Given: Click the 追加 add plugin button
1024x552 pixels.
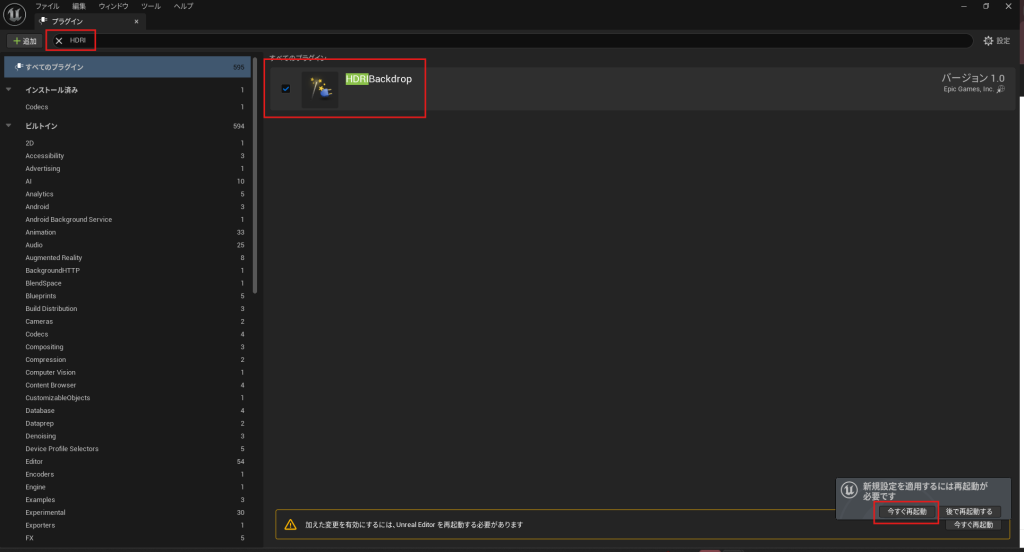Looking at the screenshot, I should click(24, 41).
